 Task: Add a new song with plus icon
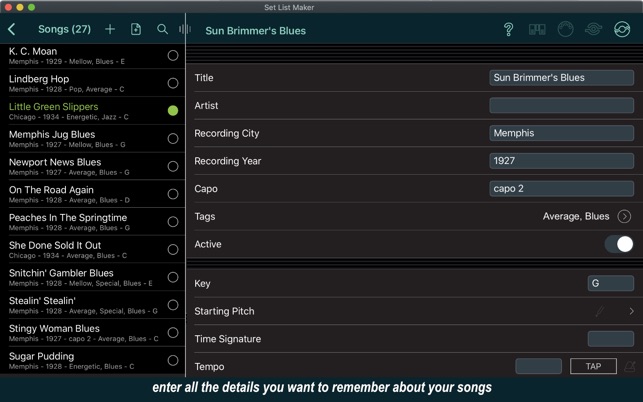tap(110, 29)
